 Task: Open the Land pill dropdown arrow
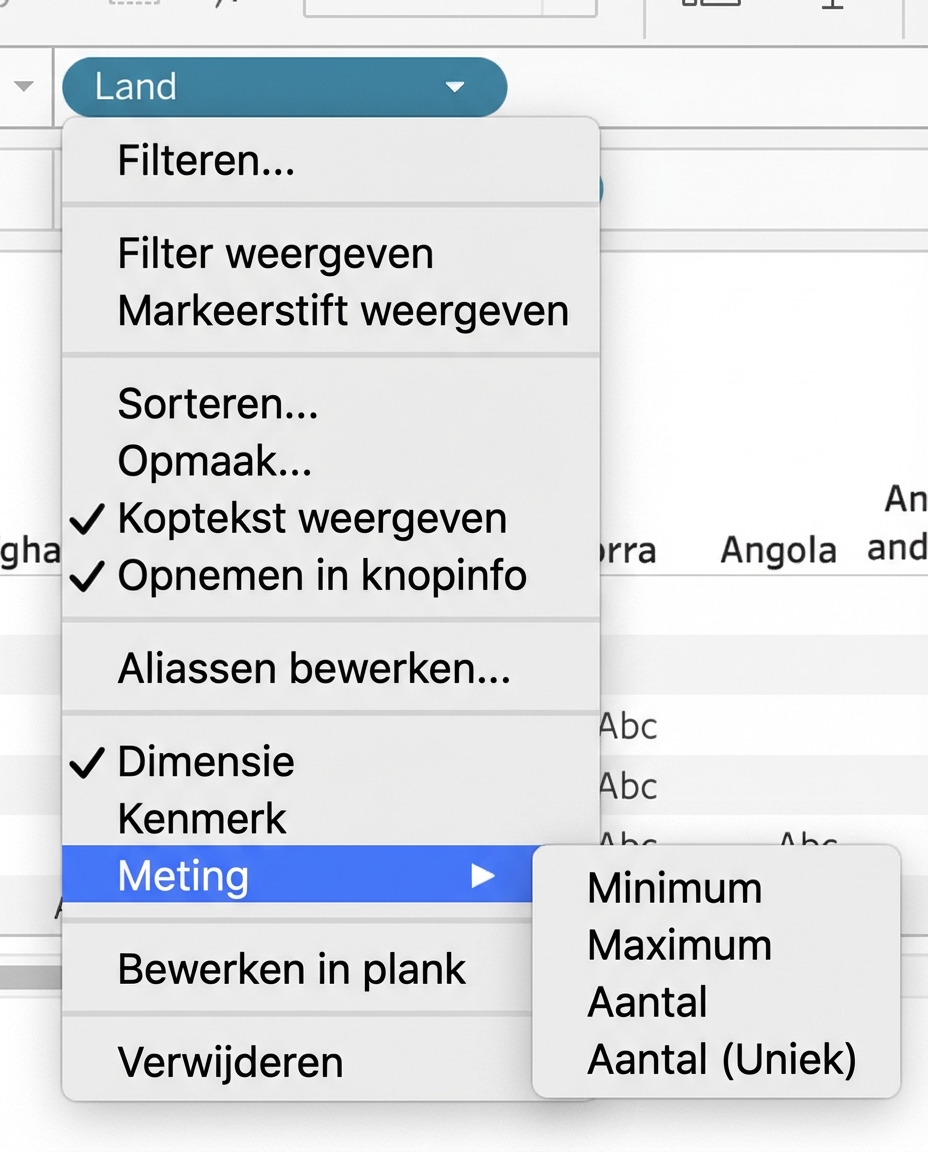pyautogui.click(x=455, y=87)
